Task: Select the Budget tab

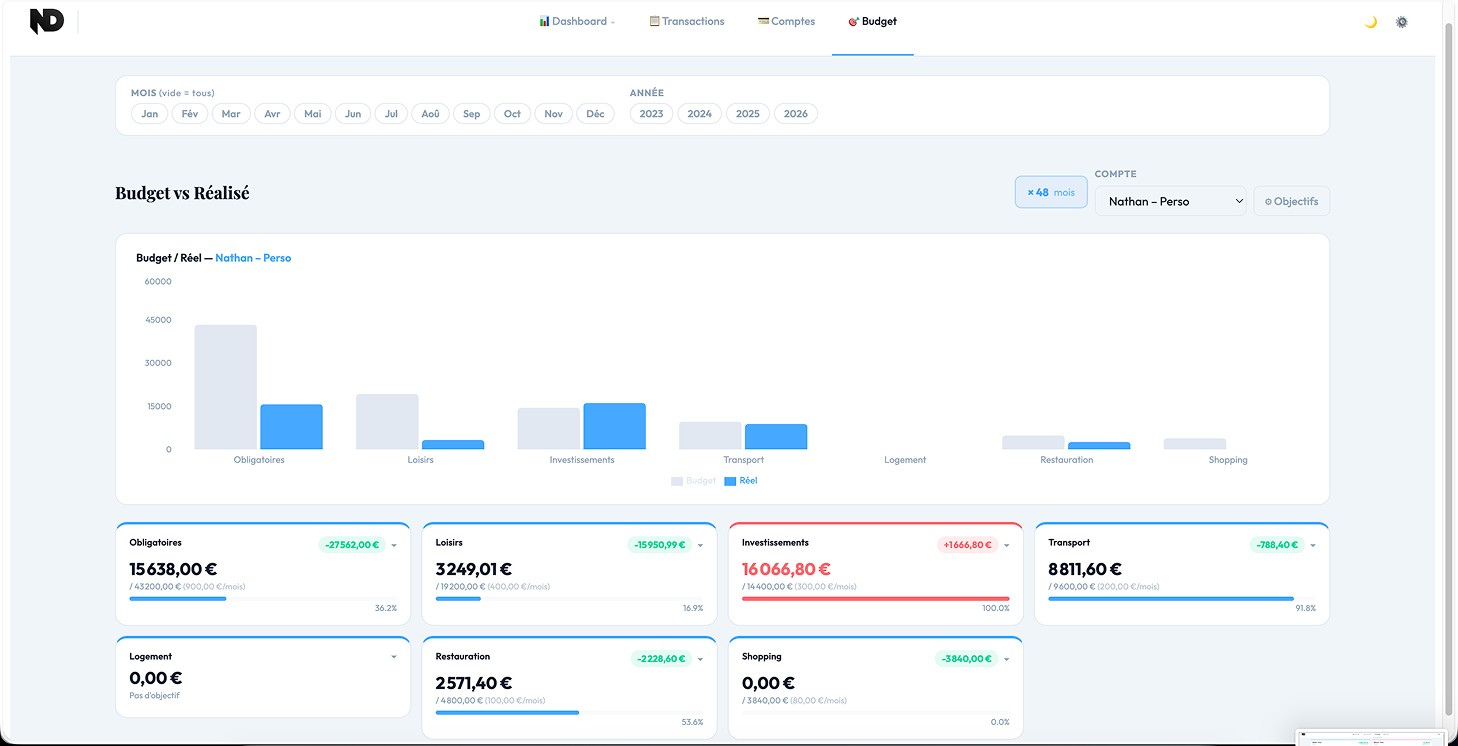Action: pyautogui.click(x=873, y=21)
